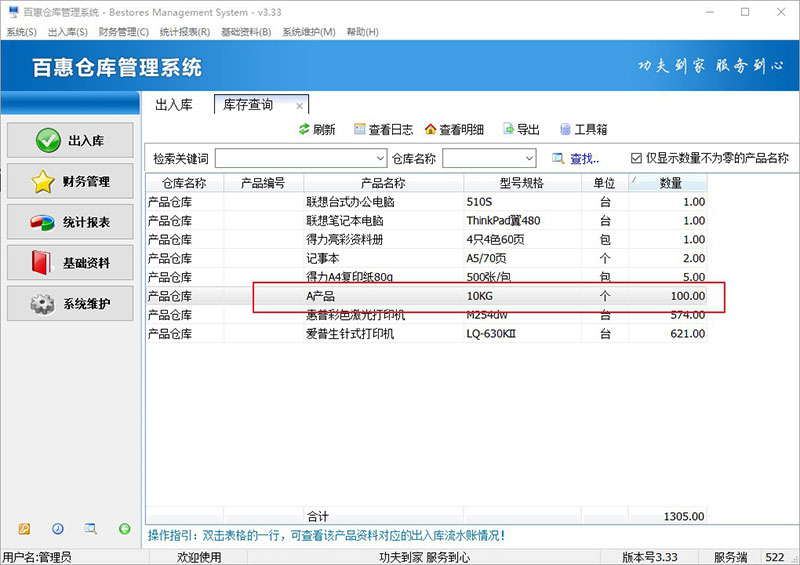Click the magnifier icon at sidebar bottom
The image size is (800, 565).
tap(91, 529)
